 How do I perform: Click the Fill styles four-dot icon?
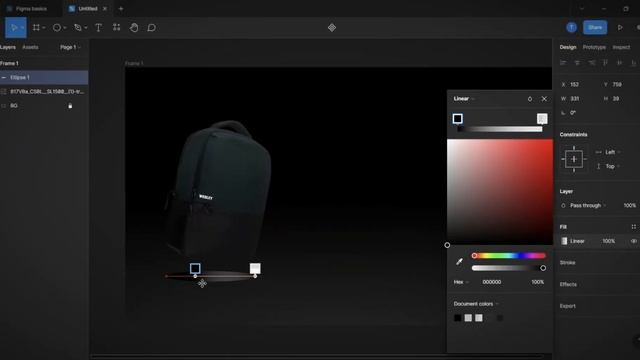[633, 227]
